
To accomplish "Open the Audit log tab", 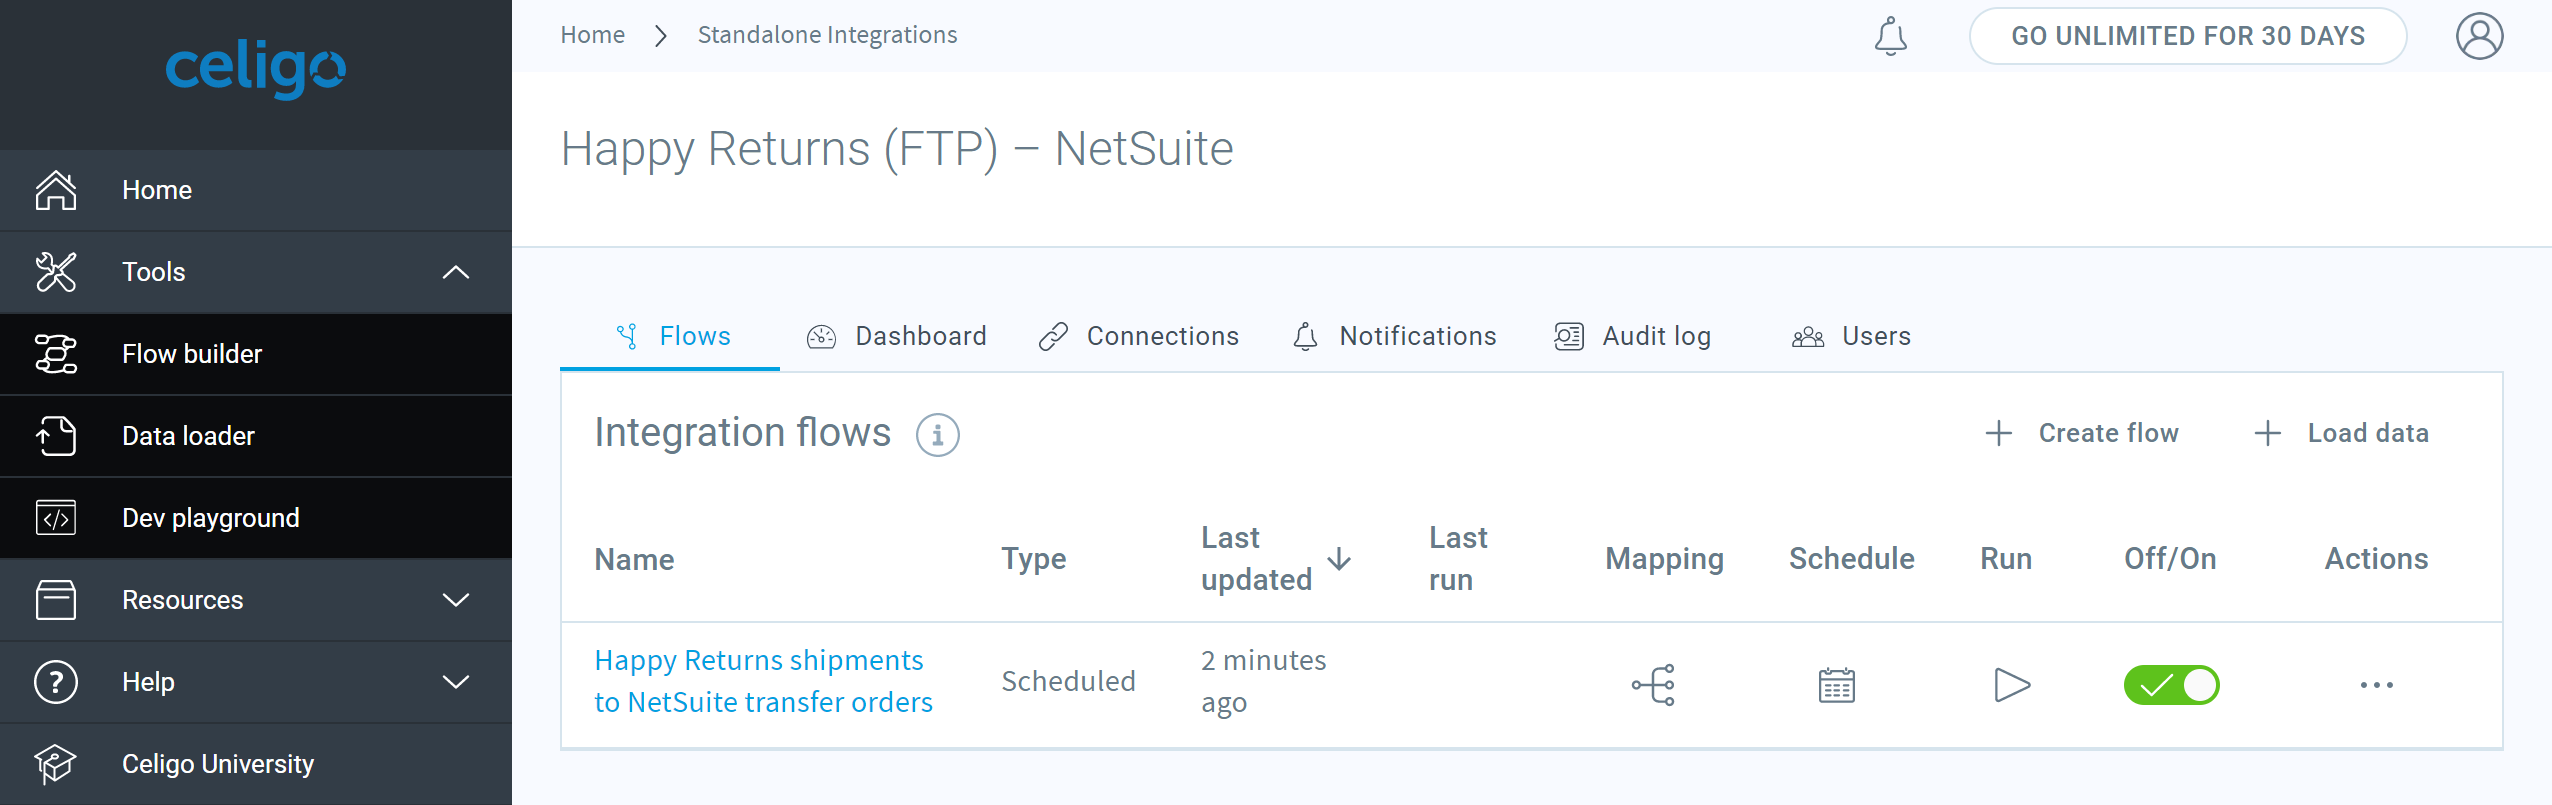I will 1633,337.
